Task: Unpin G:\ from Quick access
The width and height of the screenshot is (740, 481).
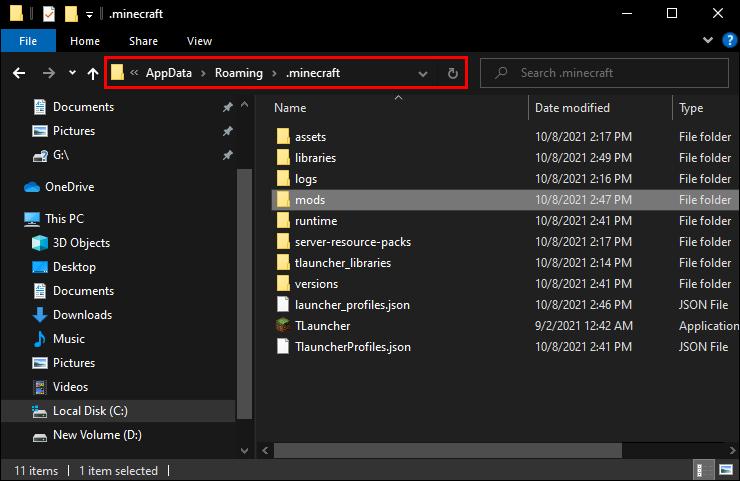Action: point(228,155)
